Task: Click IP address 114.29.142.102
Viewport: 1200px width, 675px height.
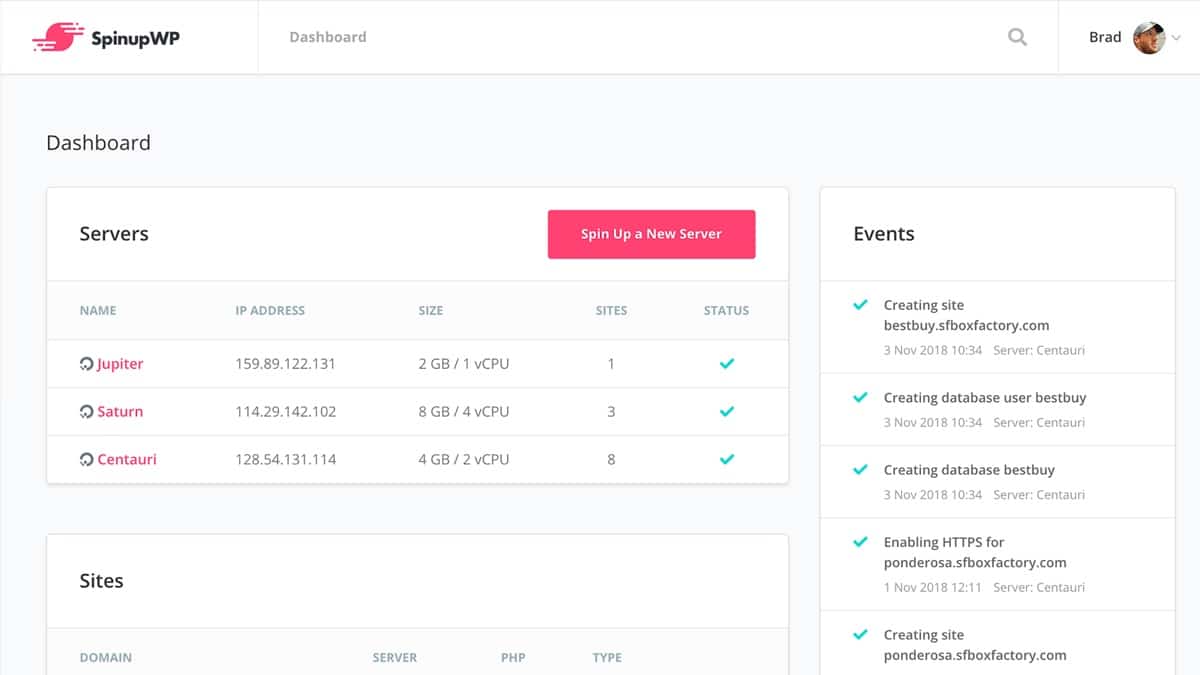Action: pos(285,412)
